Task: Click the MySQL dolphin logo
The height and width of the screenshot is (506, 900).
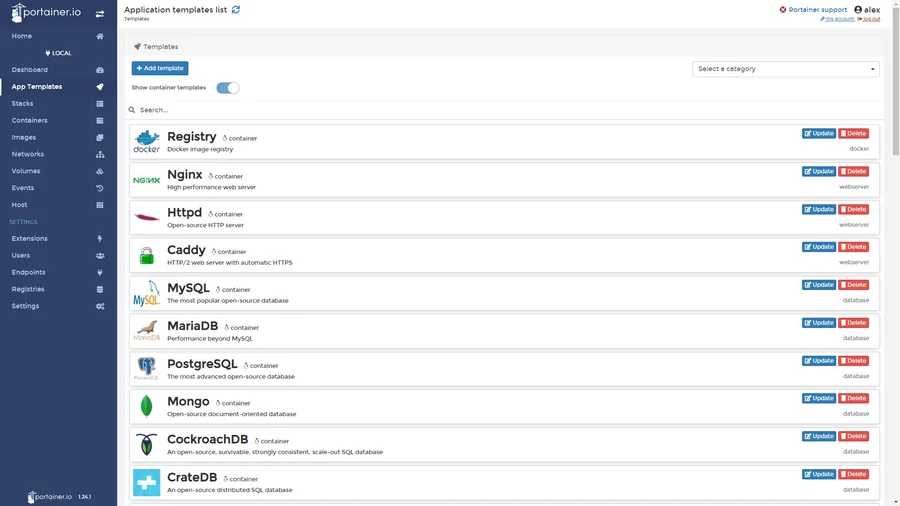Action: coord(146,293)
